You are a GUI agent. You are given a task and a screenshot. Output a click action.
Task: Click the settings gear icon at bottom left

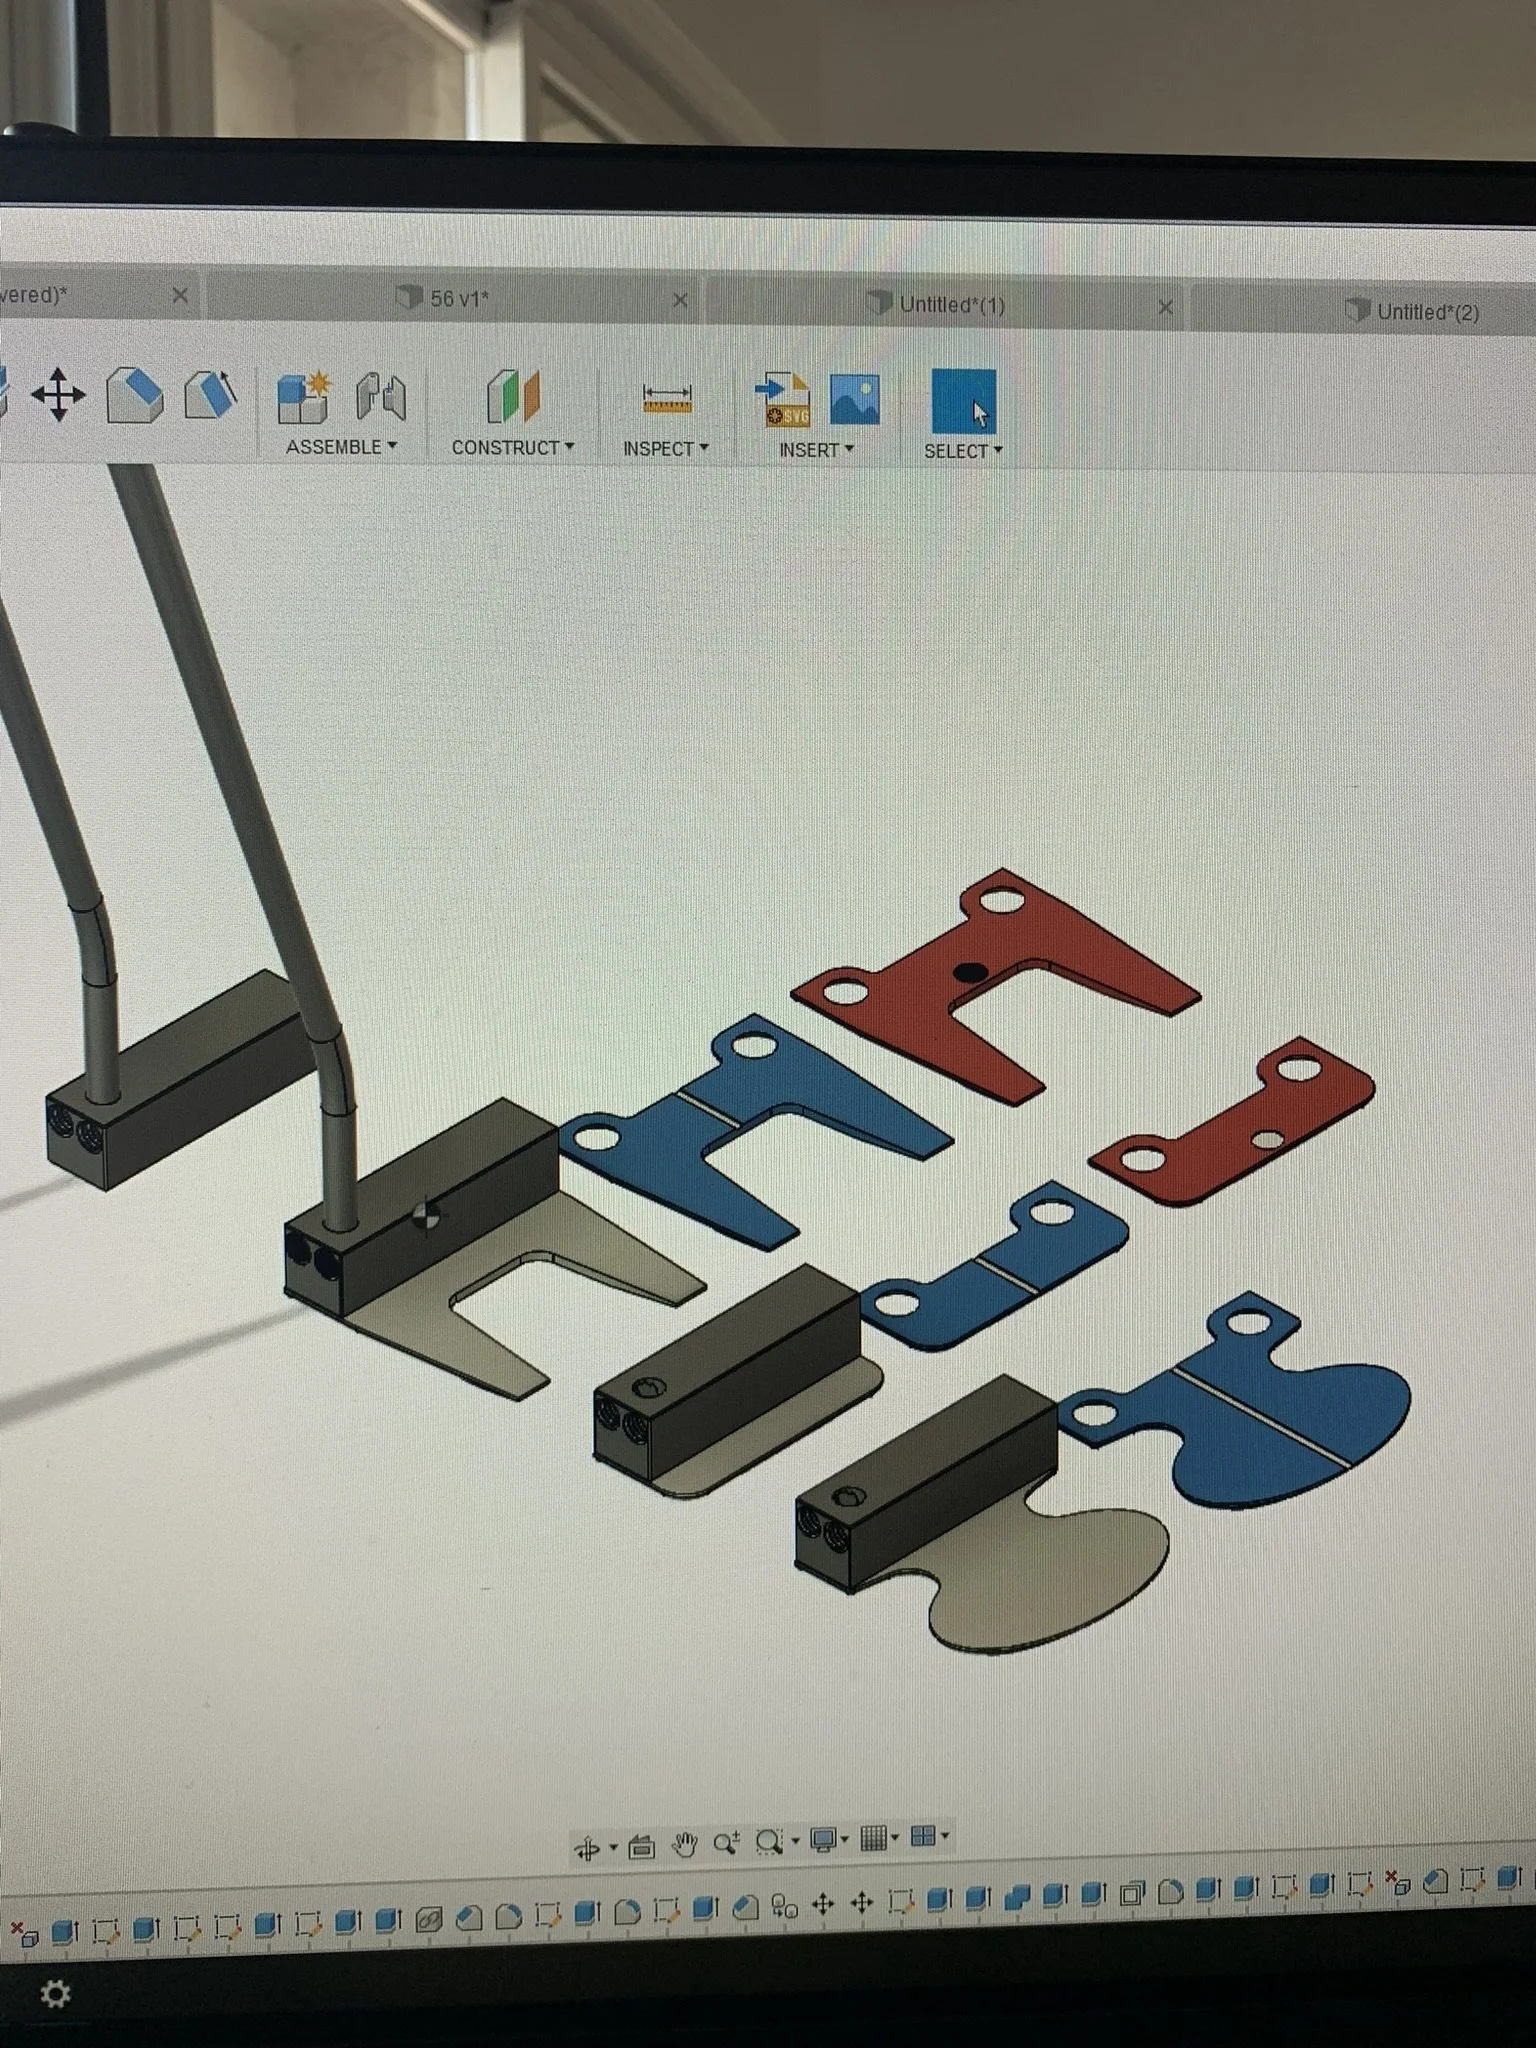tap(55, 1994)
